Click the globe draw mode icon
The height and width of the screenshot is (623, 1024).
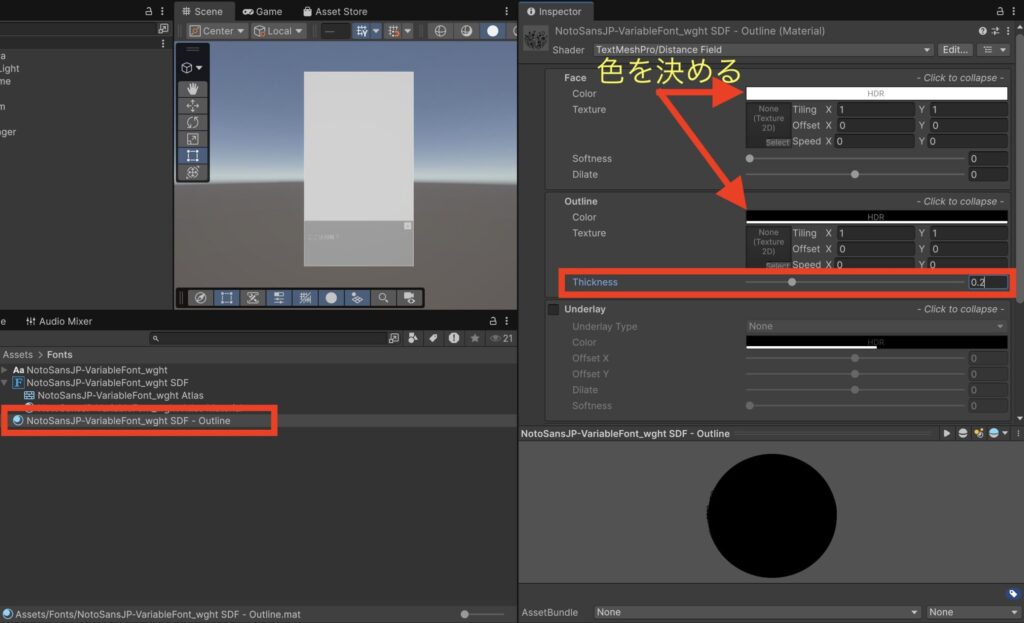[440, 31]
